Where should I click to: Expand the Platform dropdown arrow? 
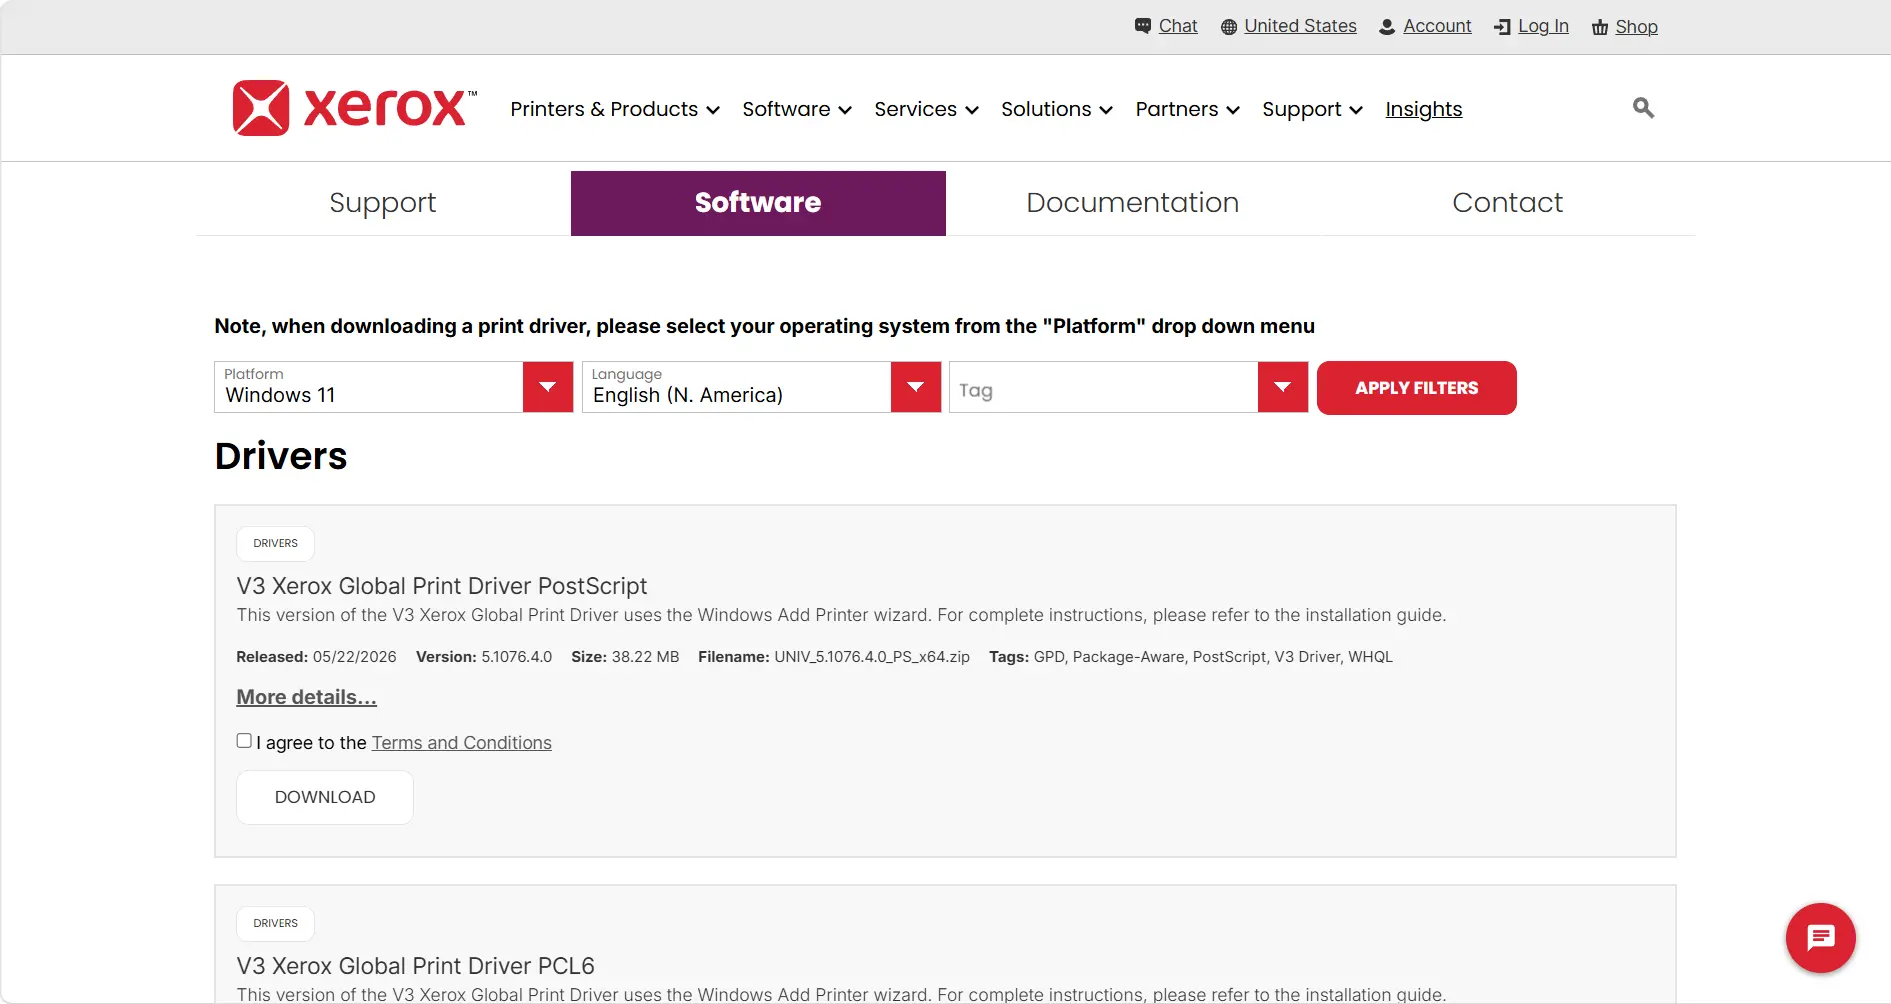coord(548,387)
